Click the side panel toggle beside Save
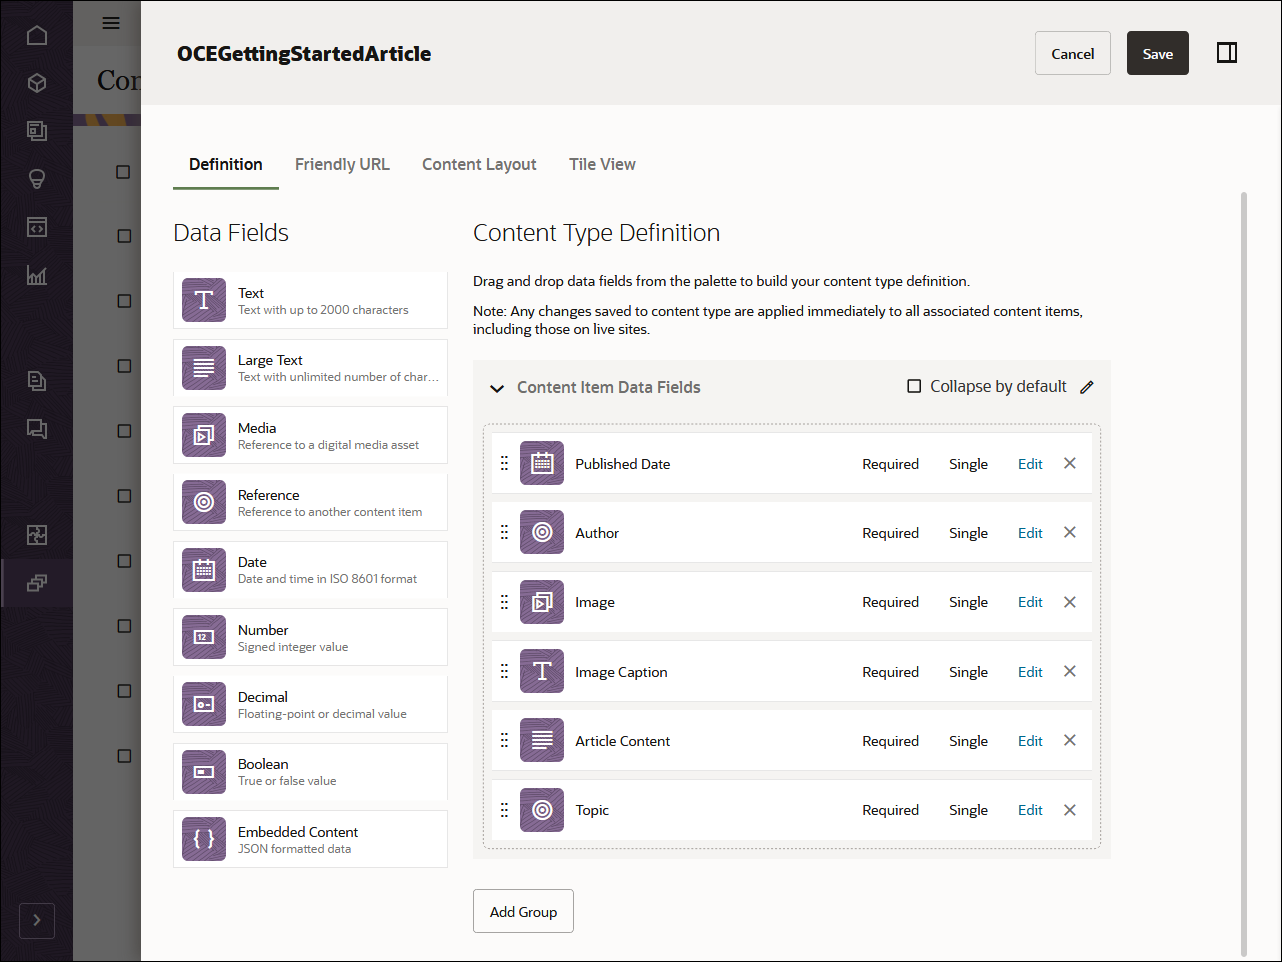Screen dimensions: 1282x962 [x=1227, y=52]
